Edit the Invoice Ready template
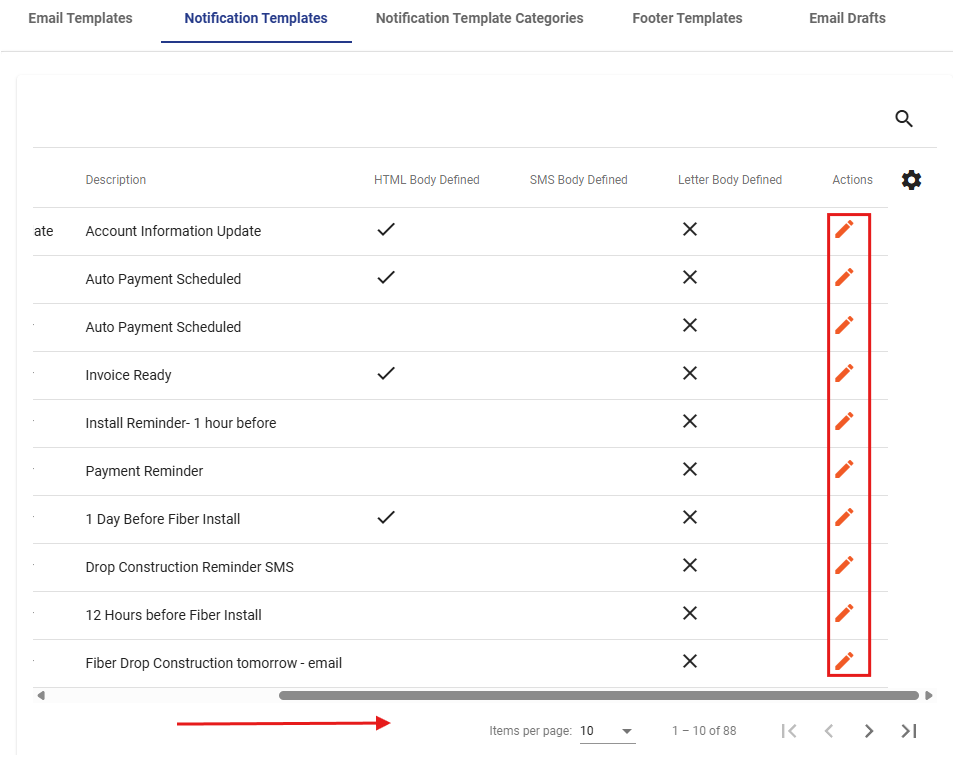Viewport: 953px width, 757px height. pos(844,373)
